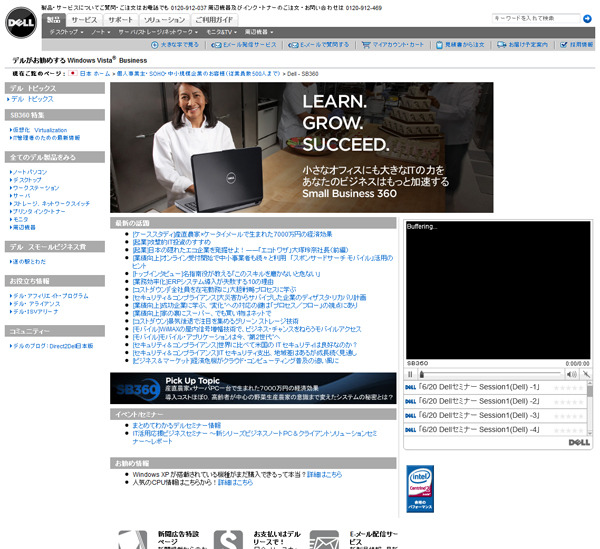Switch to the サポート tab
Image resolution: width=600 pixels, height=549 pixels.
tap(120, 20)
